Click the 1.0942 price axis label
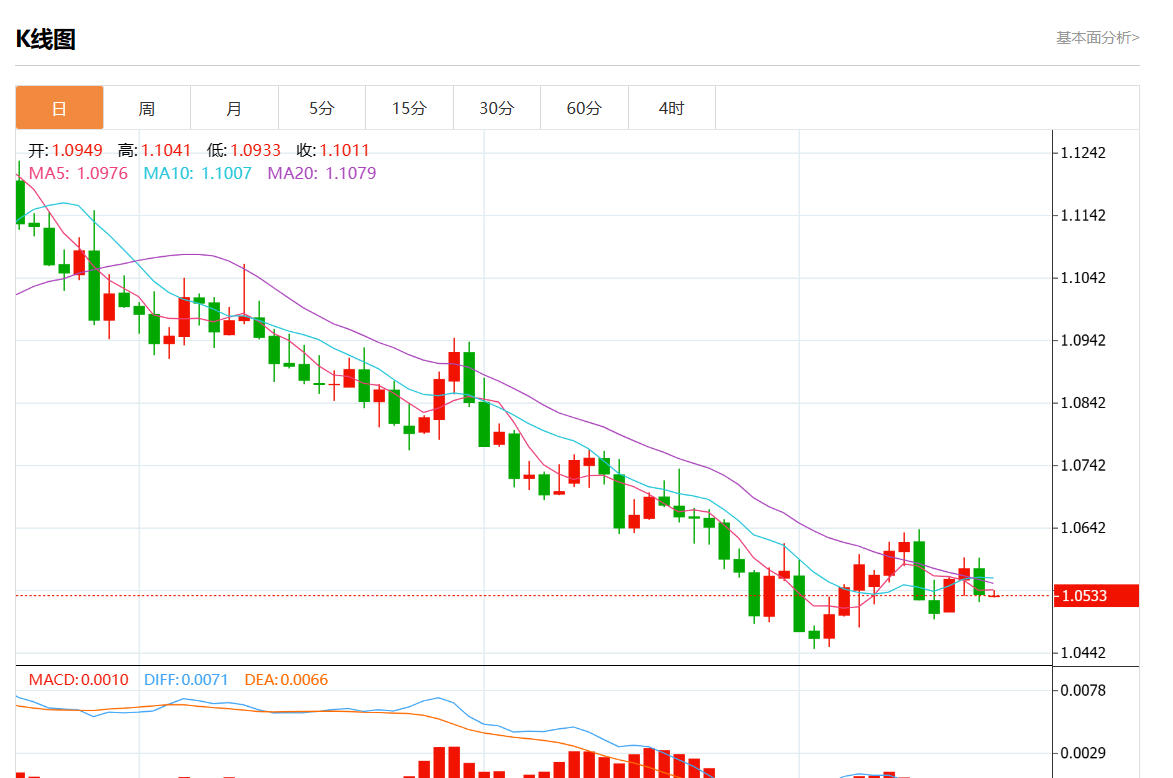This screenshot has height=778, width=1173. 1083,340
